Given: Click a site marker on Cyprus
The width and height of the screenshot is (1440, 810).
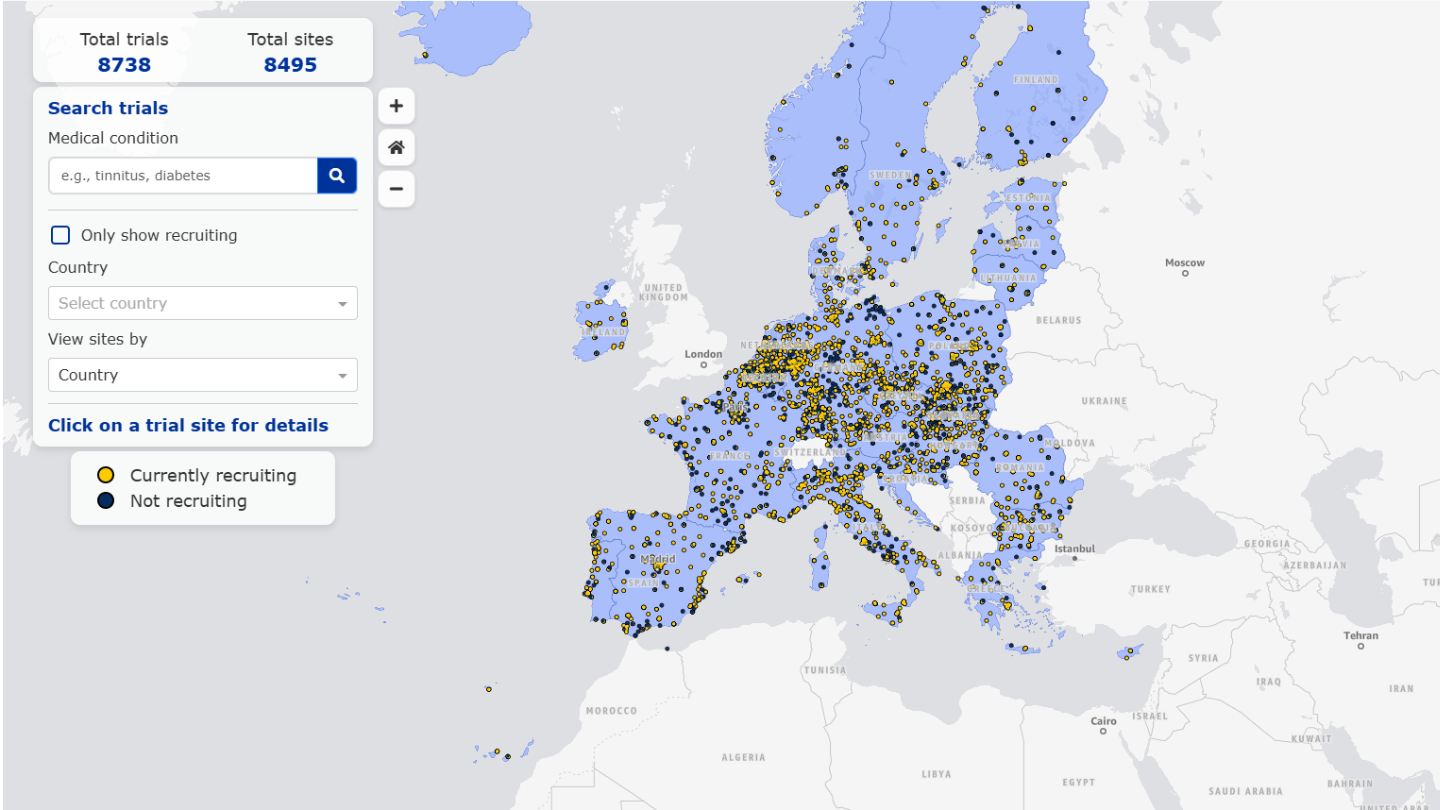Looking at the screenshot, I should click(x=1130, y=650).
